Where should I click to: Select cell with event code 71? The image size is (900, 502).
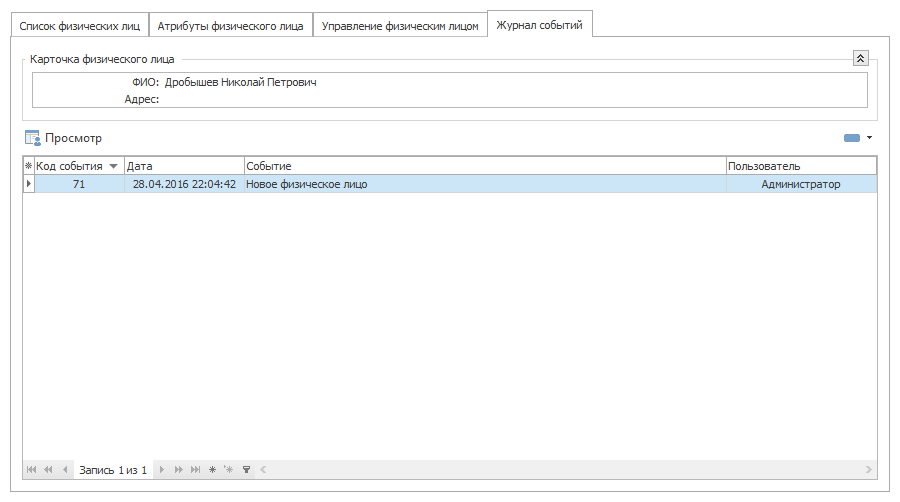(79, 184)
